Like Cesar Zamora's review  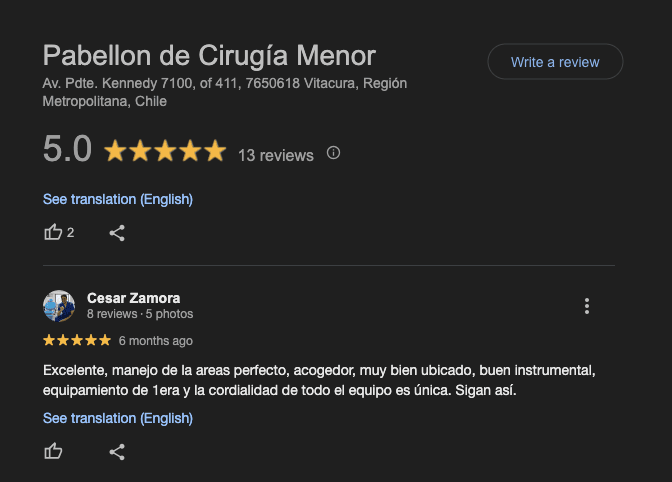tap(53, 452)
